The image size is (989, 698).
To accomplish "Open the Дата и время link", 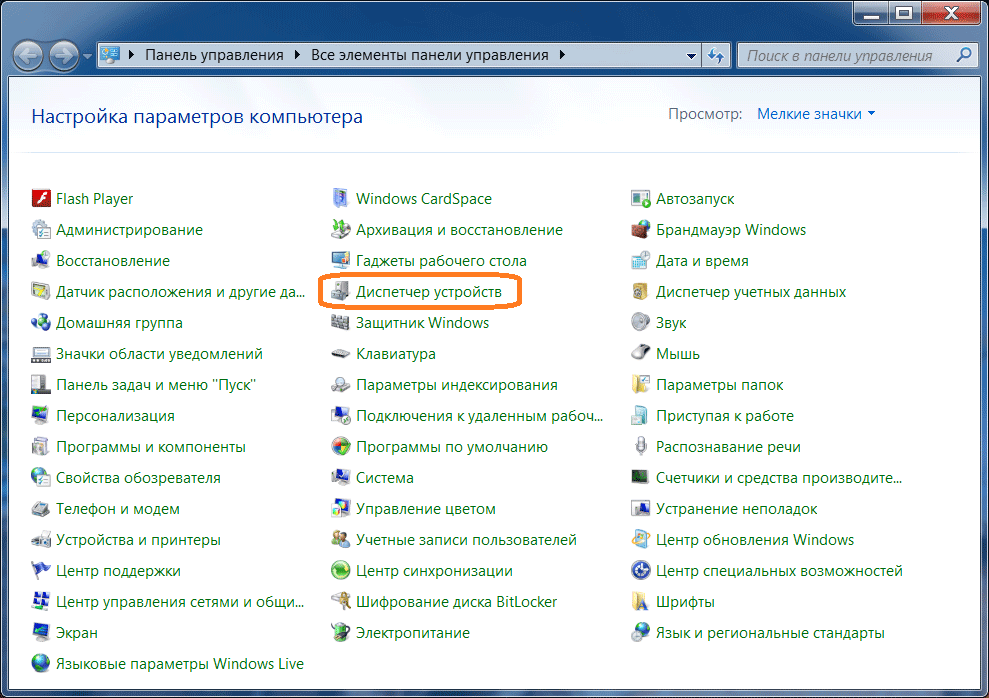I will 702,260.
